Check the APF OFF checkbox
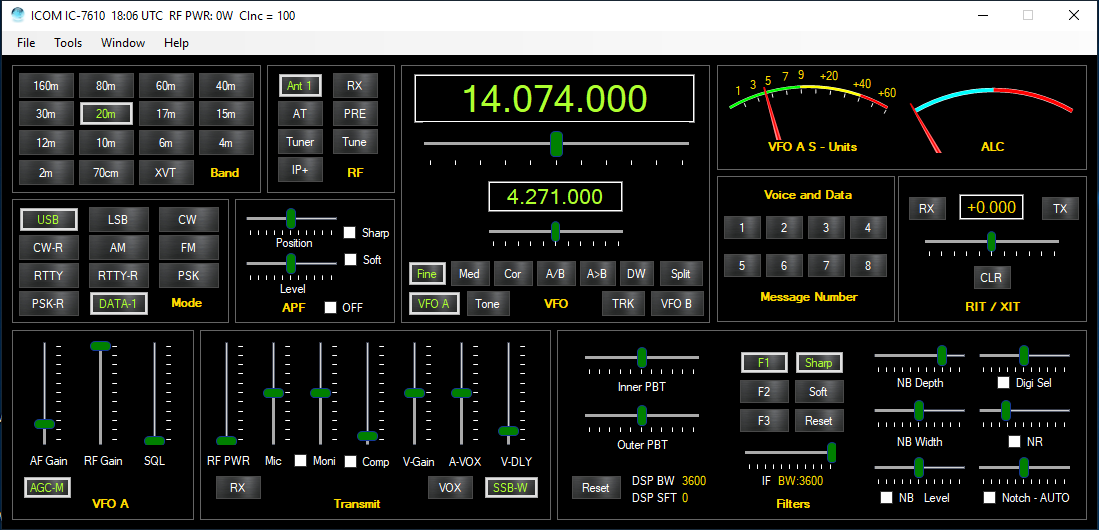This screenshot has width=1099, height=530. pos(331,308)
